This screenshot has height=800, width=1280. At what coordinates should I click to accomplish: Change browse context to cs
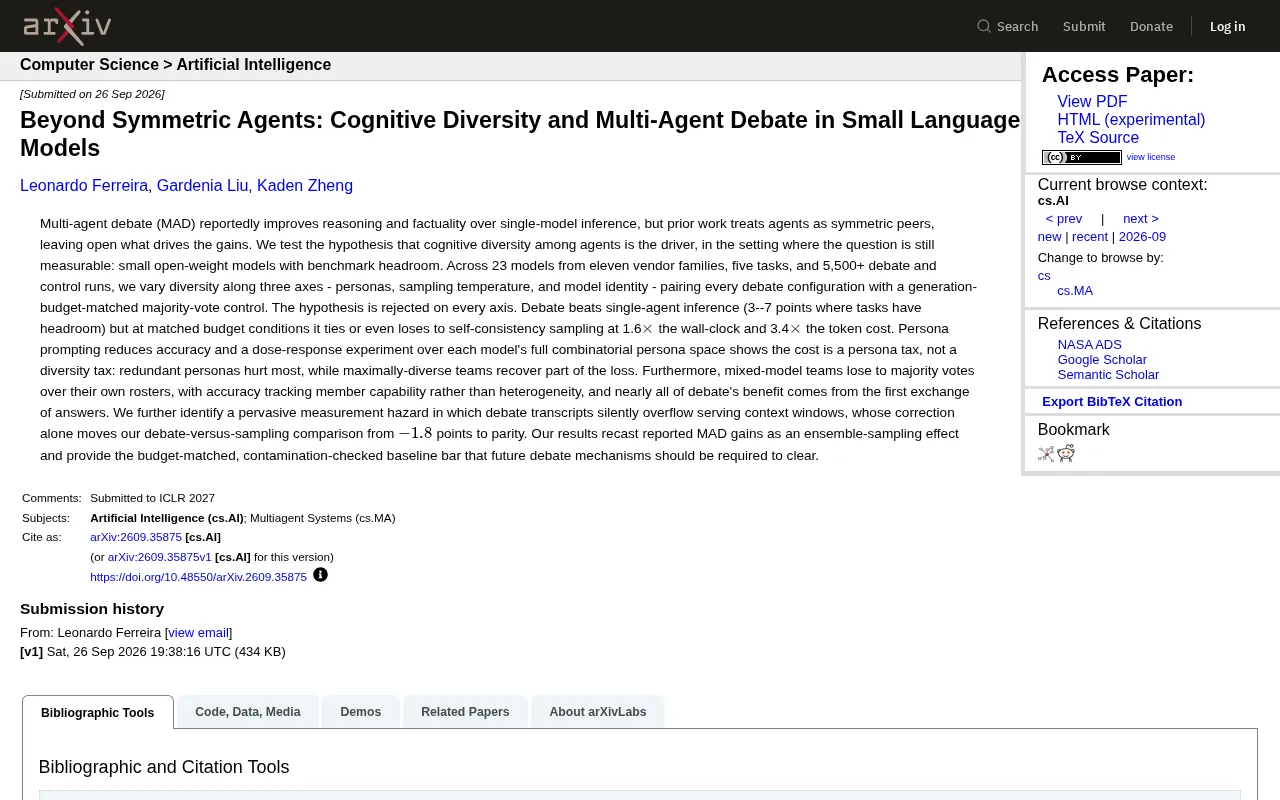(1044, 276)
